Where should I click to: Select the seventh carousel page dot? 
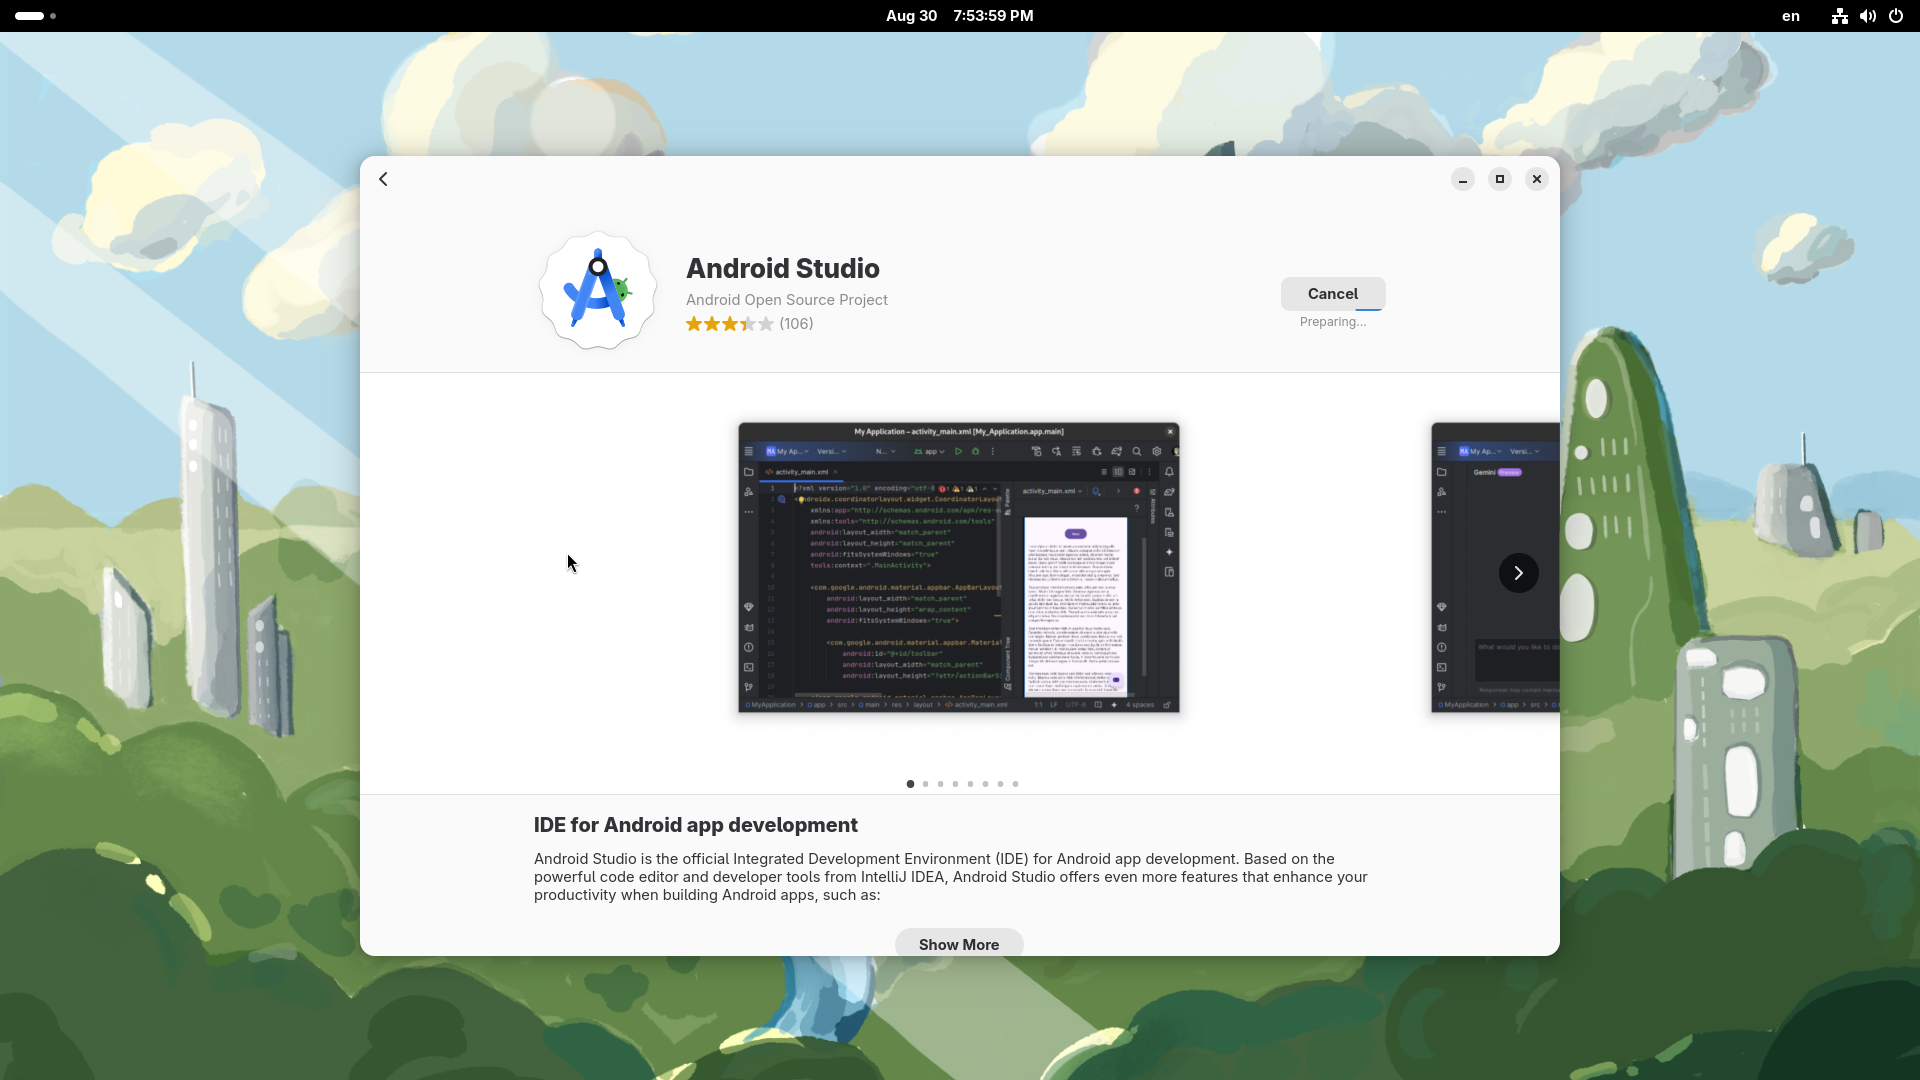[1000, 784]
